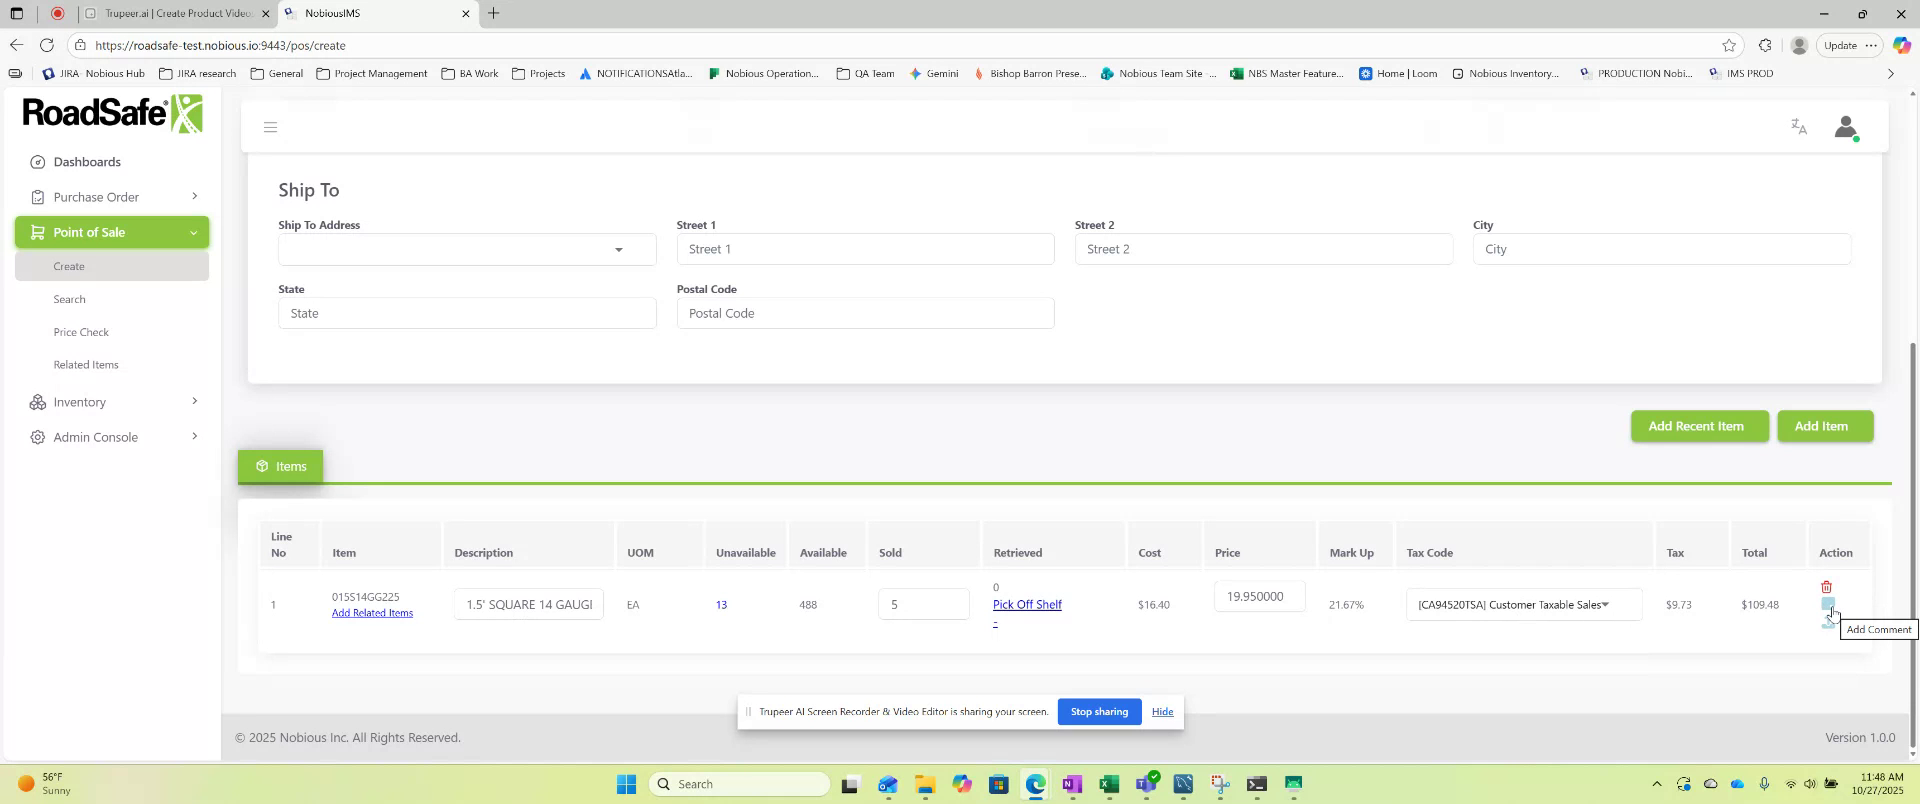
Task: Click the Unavailable quantity 13 link
Action: [721, 604]
